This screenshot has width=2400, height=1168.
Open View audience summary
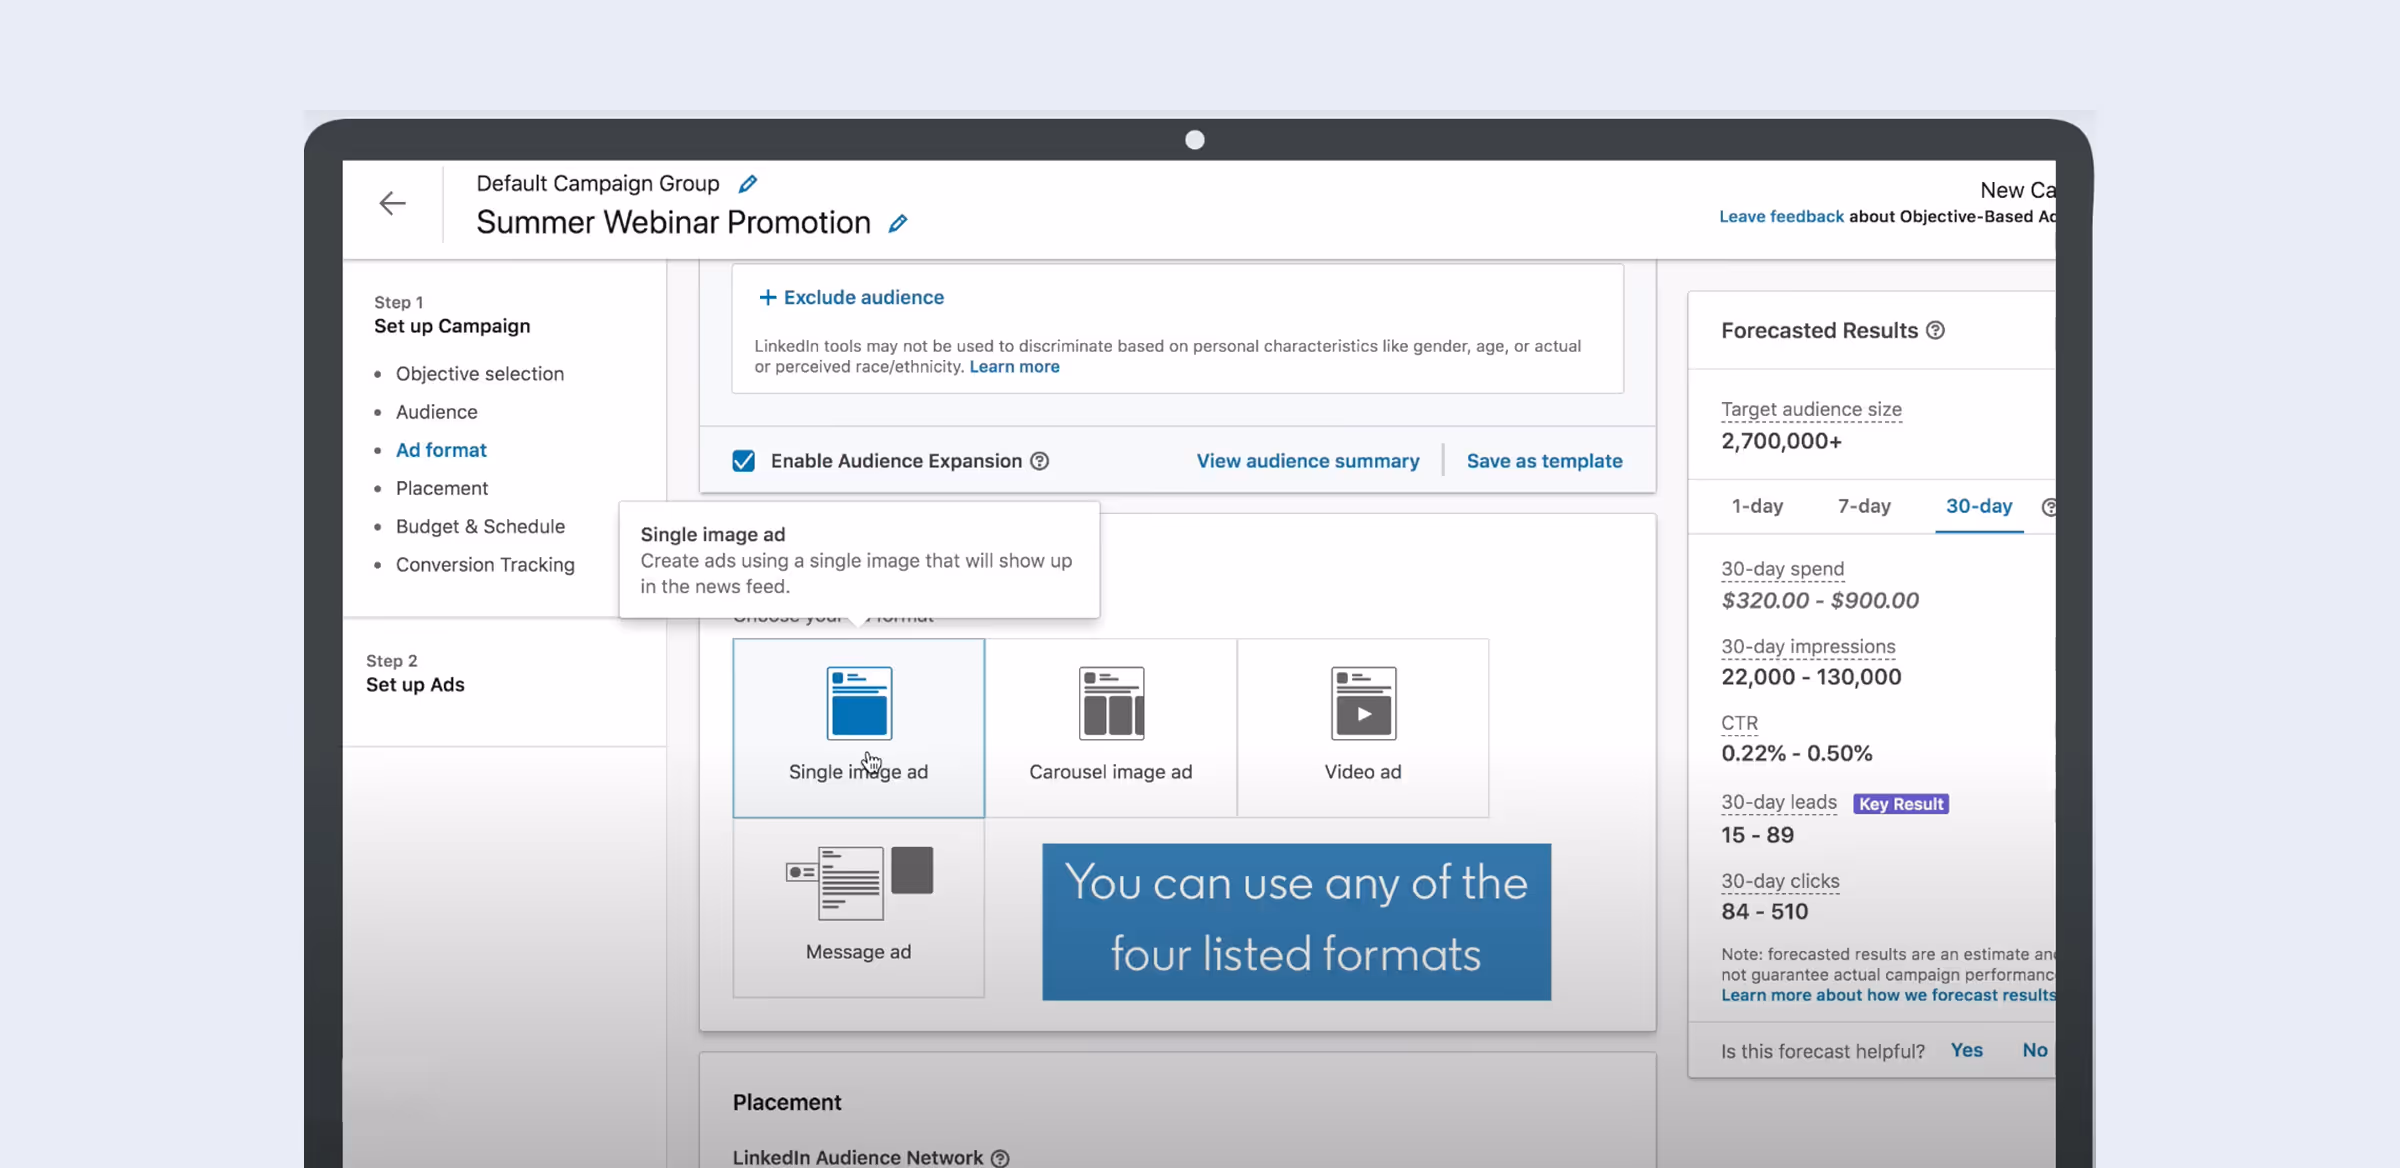1308,461
